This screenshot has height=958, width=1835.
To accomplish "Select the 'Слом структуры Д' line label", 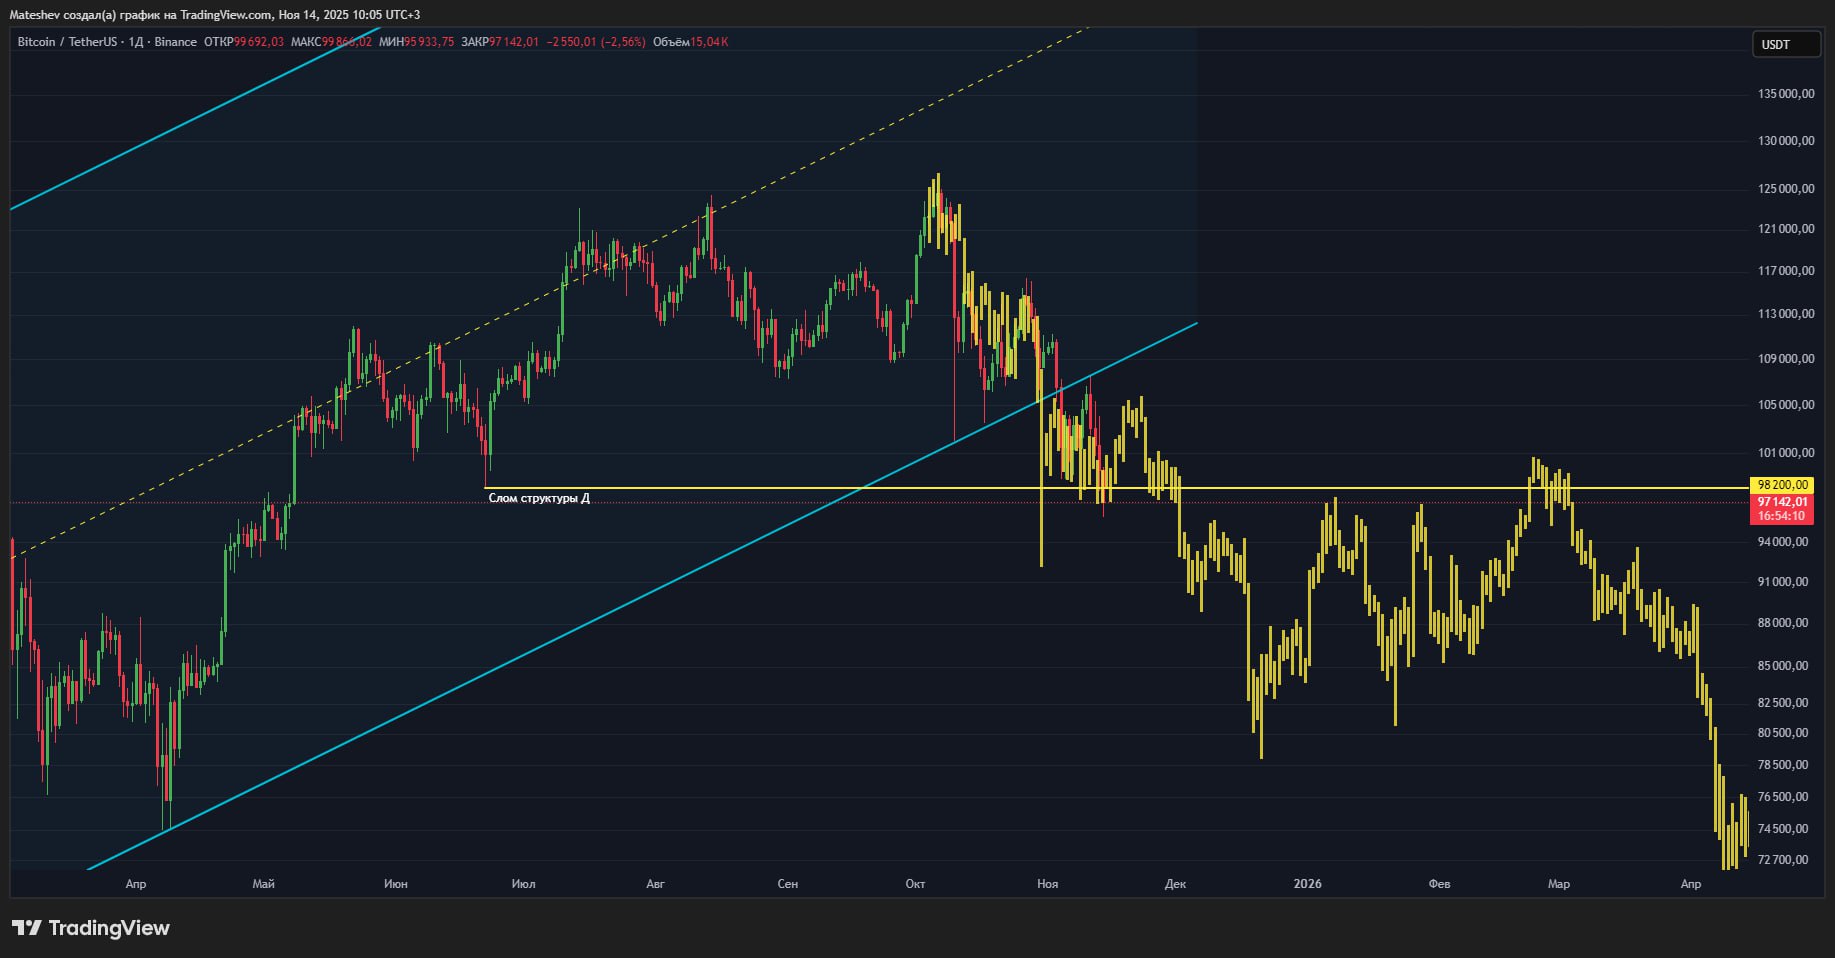I will pos(539,498).
